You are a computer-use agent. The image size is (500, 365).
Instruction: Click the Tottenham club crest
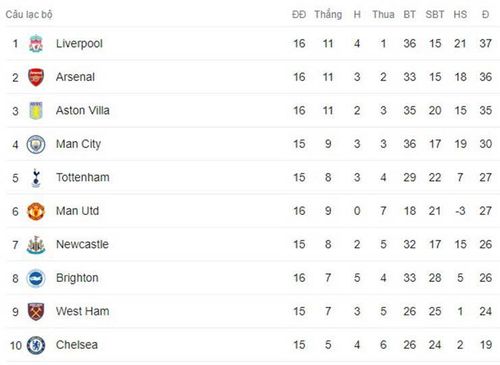click(x=36, y=178)
